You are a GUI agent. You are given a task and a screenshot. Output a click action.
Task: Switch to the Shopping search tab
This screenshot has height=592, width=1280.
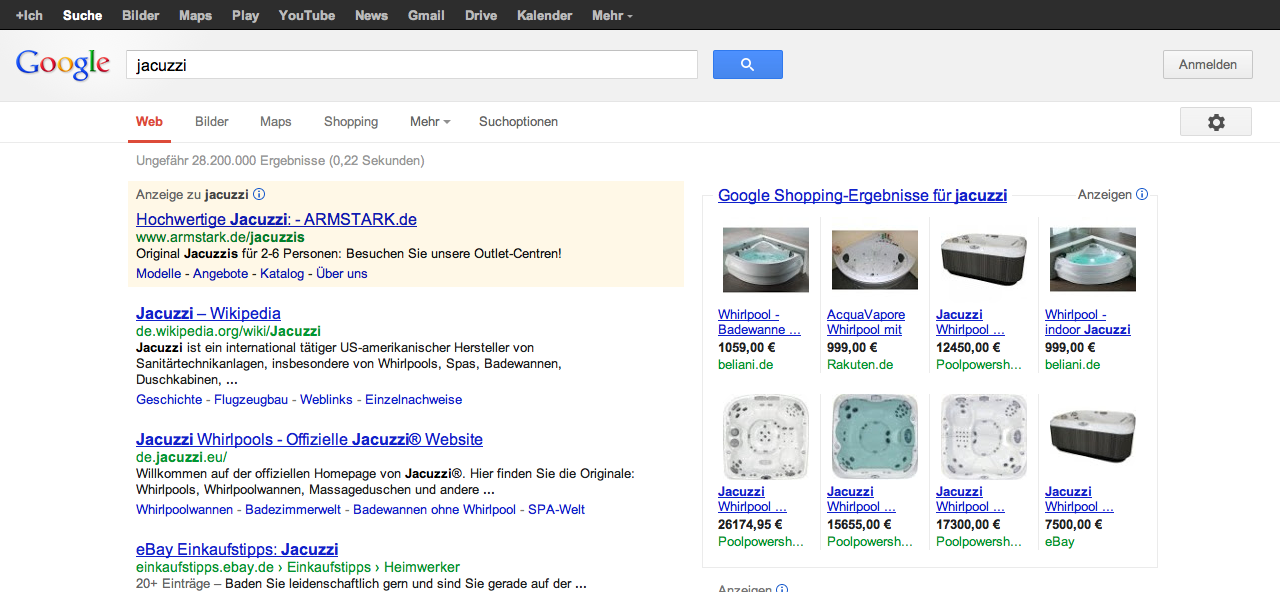[351, 122]
